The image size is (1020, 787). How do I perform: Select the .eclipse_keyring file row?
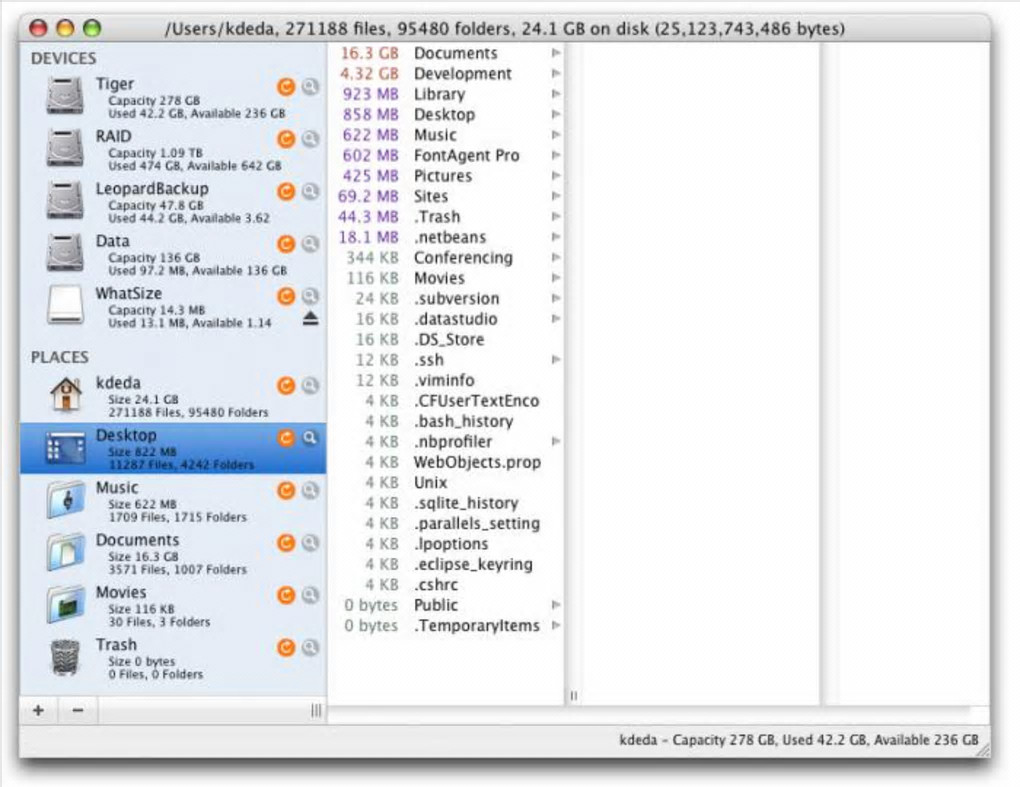click(446, 564)
